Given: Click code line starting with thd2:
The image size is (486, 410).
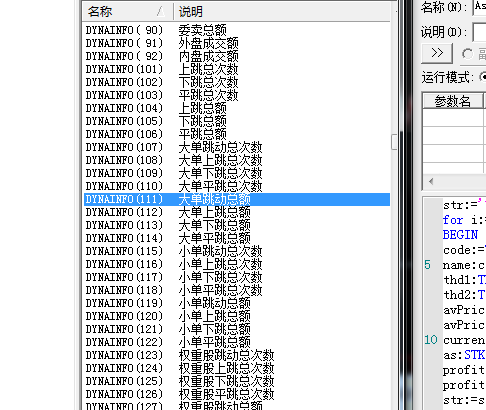Looking at the screenshot, I should click(x=464, y=295).
